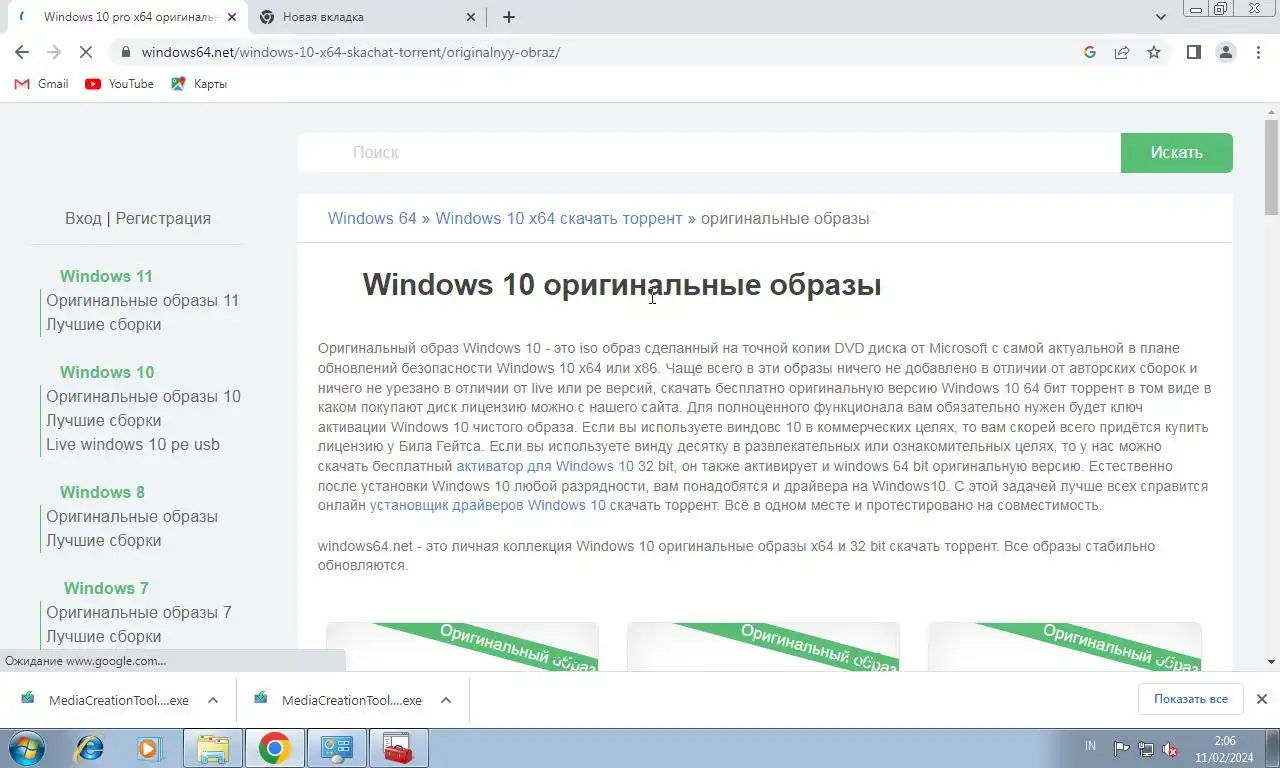Open Оригинальные образы under Windows 8
Image resolution: width=1280 pixels, height=768 pixels.
[132, 516]
